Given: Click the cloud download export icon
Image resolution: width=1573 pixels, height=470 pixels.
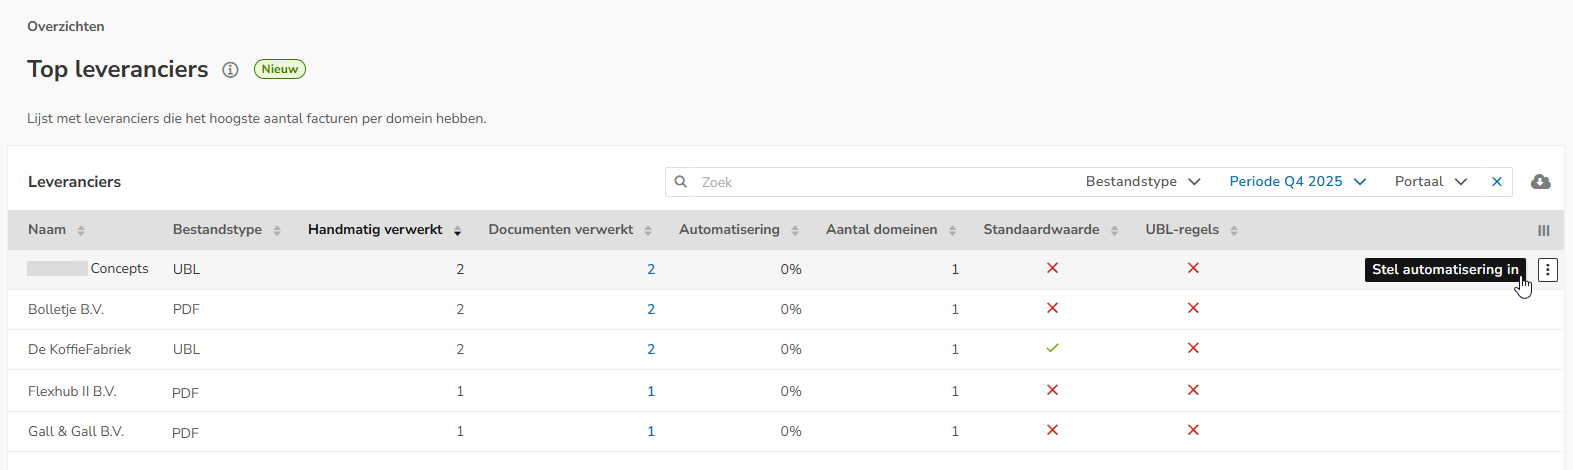Looking at the screenshot, I should (x=1541, y=182).
